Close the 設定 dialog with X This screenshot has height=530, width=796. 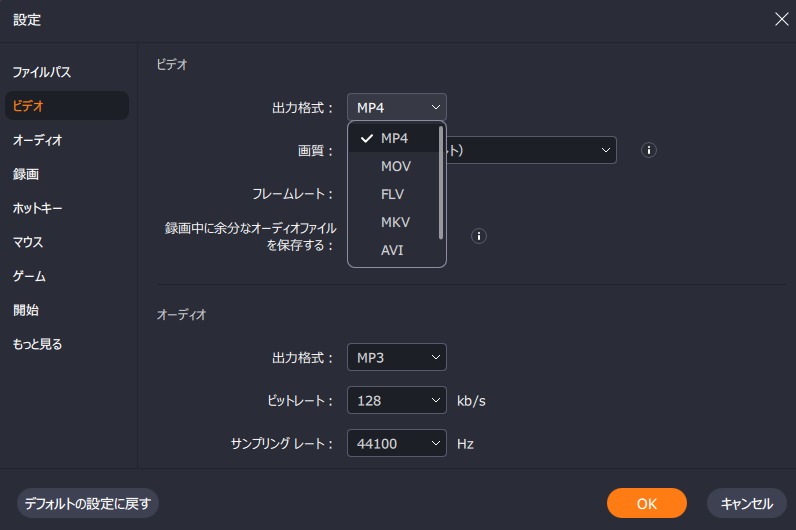coord(781,19)
